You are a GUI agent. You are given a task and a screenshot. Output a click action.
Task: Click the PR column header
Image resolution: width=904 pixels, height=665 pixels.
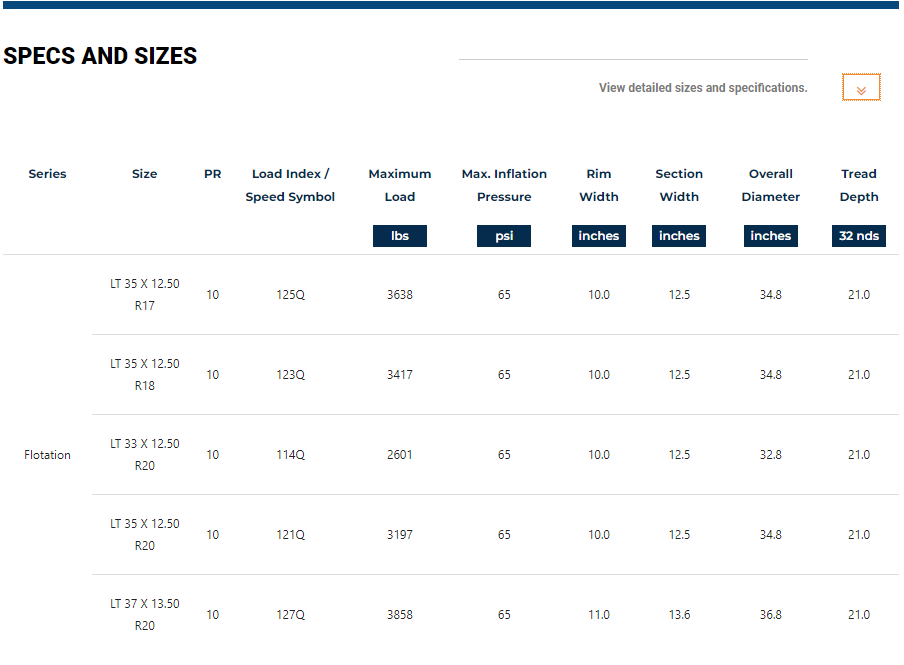pos(212,174)
